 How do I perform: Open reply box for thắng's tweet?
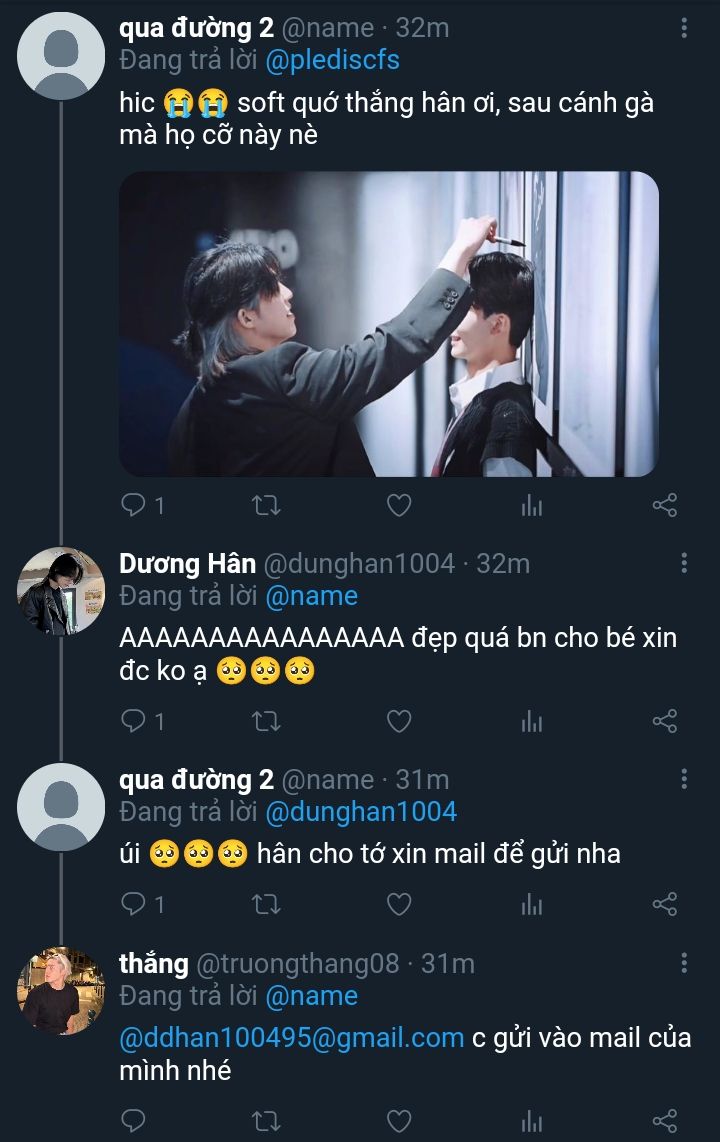(x=133, y=1121)
